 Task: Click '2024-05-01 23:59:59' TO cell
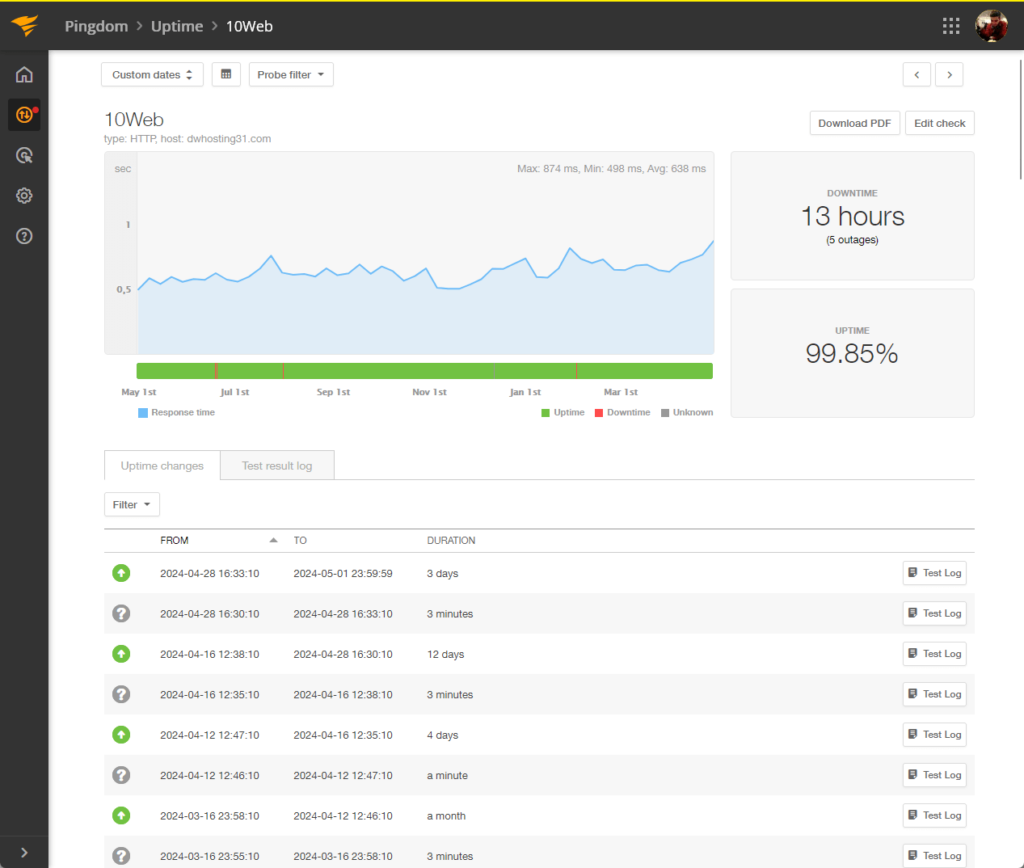coord(343,573)
